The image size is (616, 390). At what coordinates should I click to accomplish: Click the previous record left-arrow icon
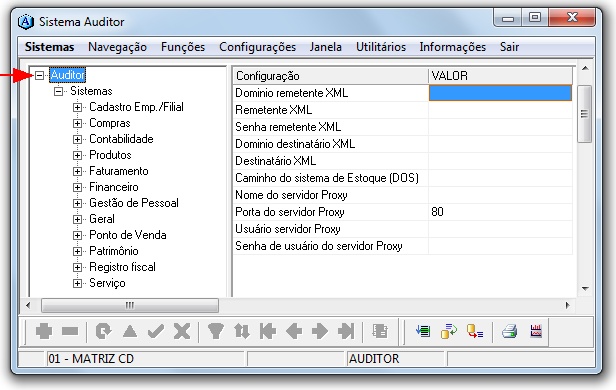(x=294, y=331)
